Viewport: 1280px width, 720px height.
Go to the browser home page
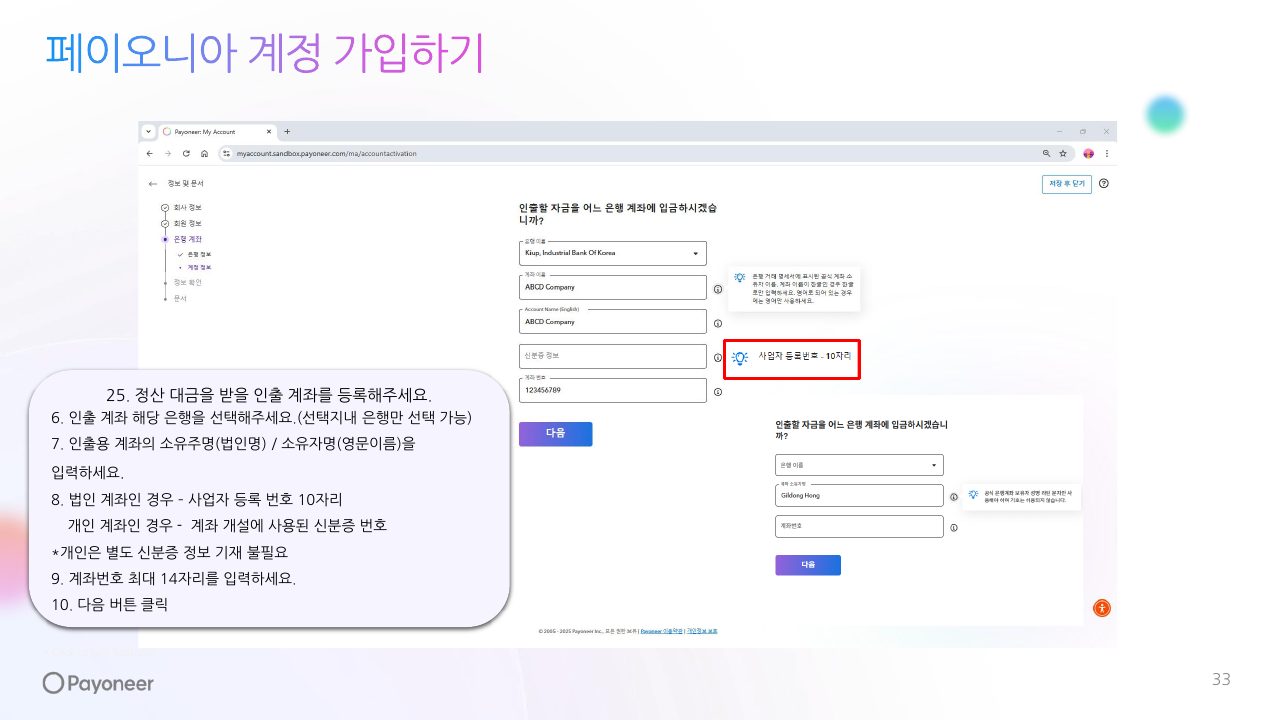tap(204, 153)
